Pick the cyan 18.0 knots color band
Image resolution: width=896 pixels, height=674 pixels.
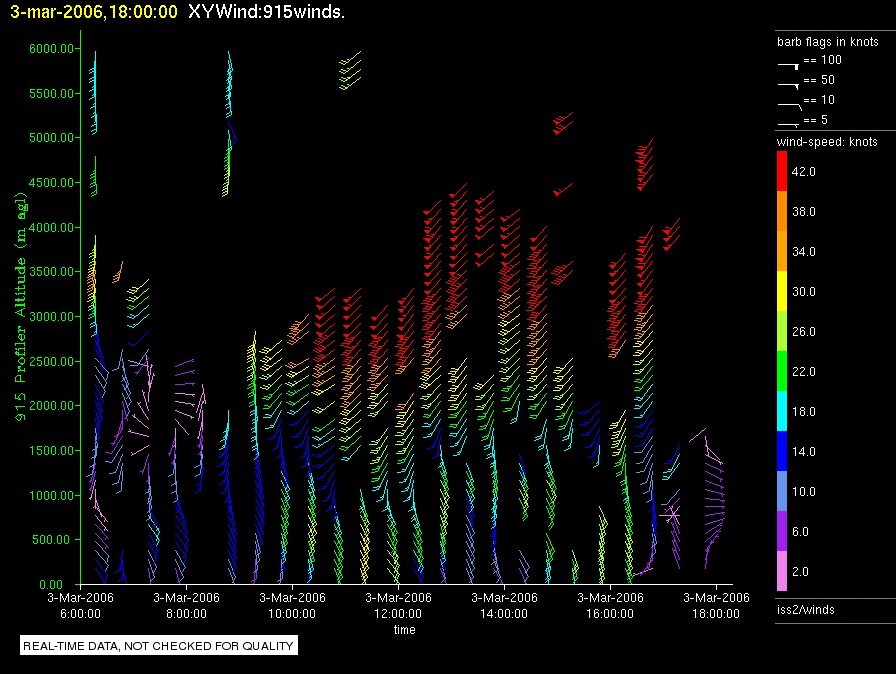(x=783, y=412)
